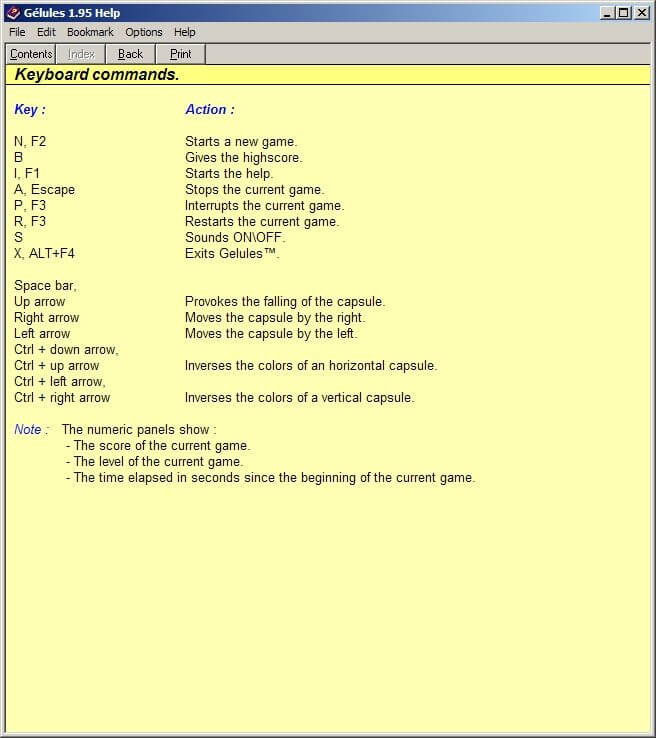Open the Options menu
Screen dimensions: 656x738
[144, 32]
